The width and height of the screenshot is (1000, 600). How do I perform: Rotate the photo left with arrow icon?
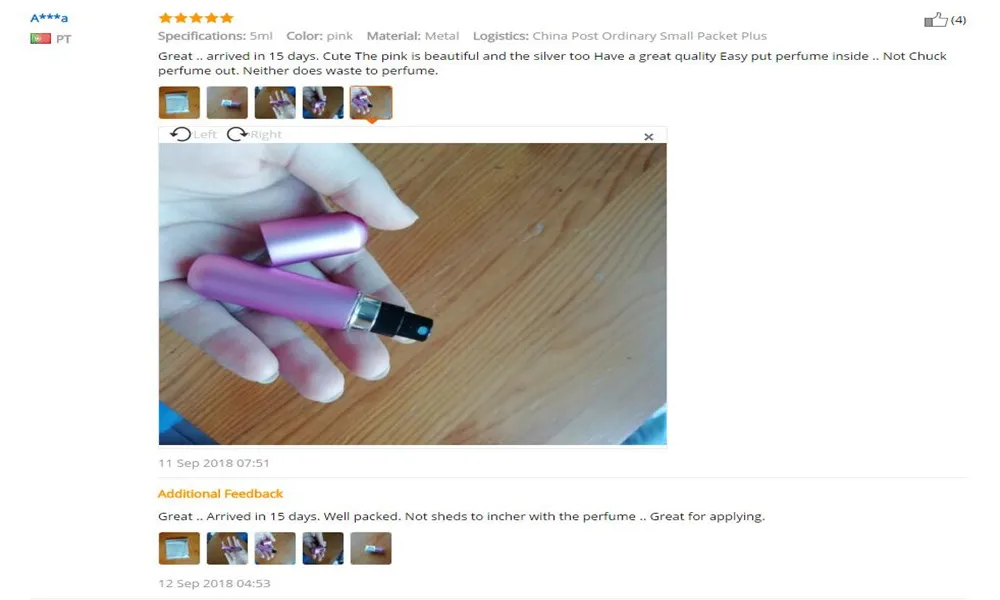(x=180, y=134)
